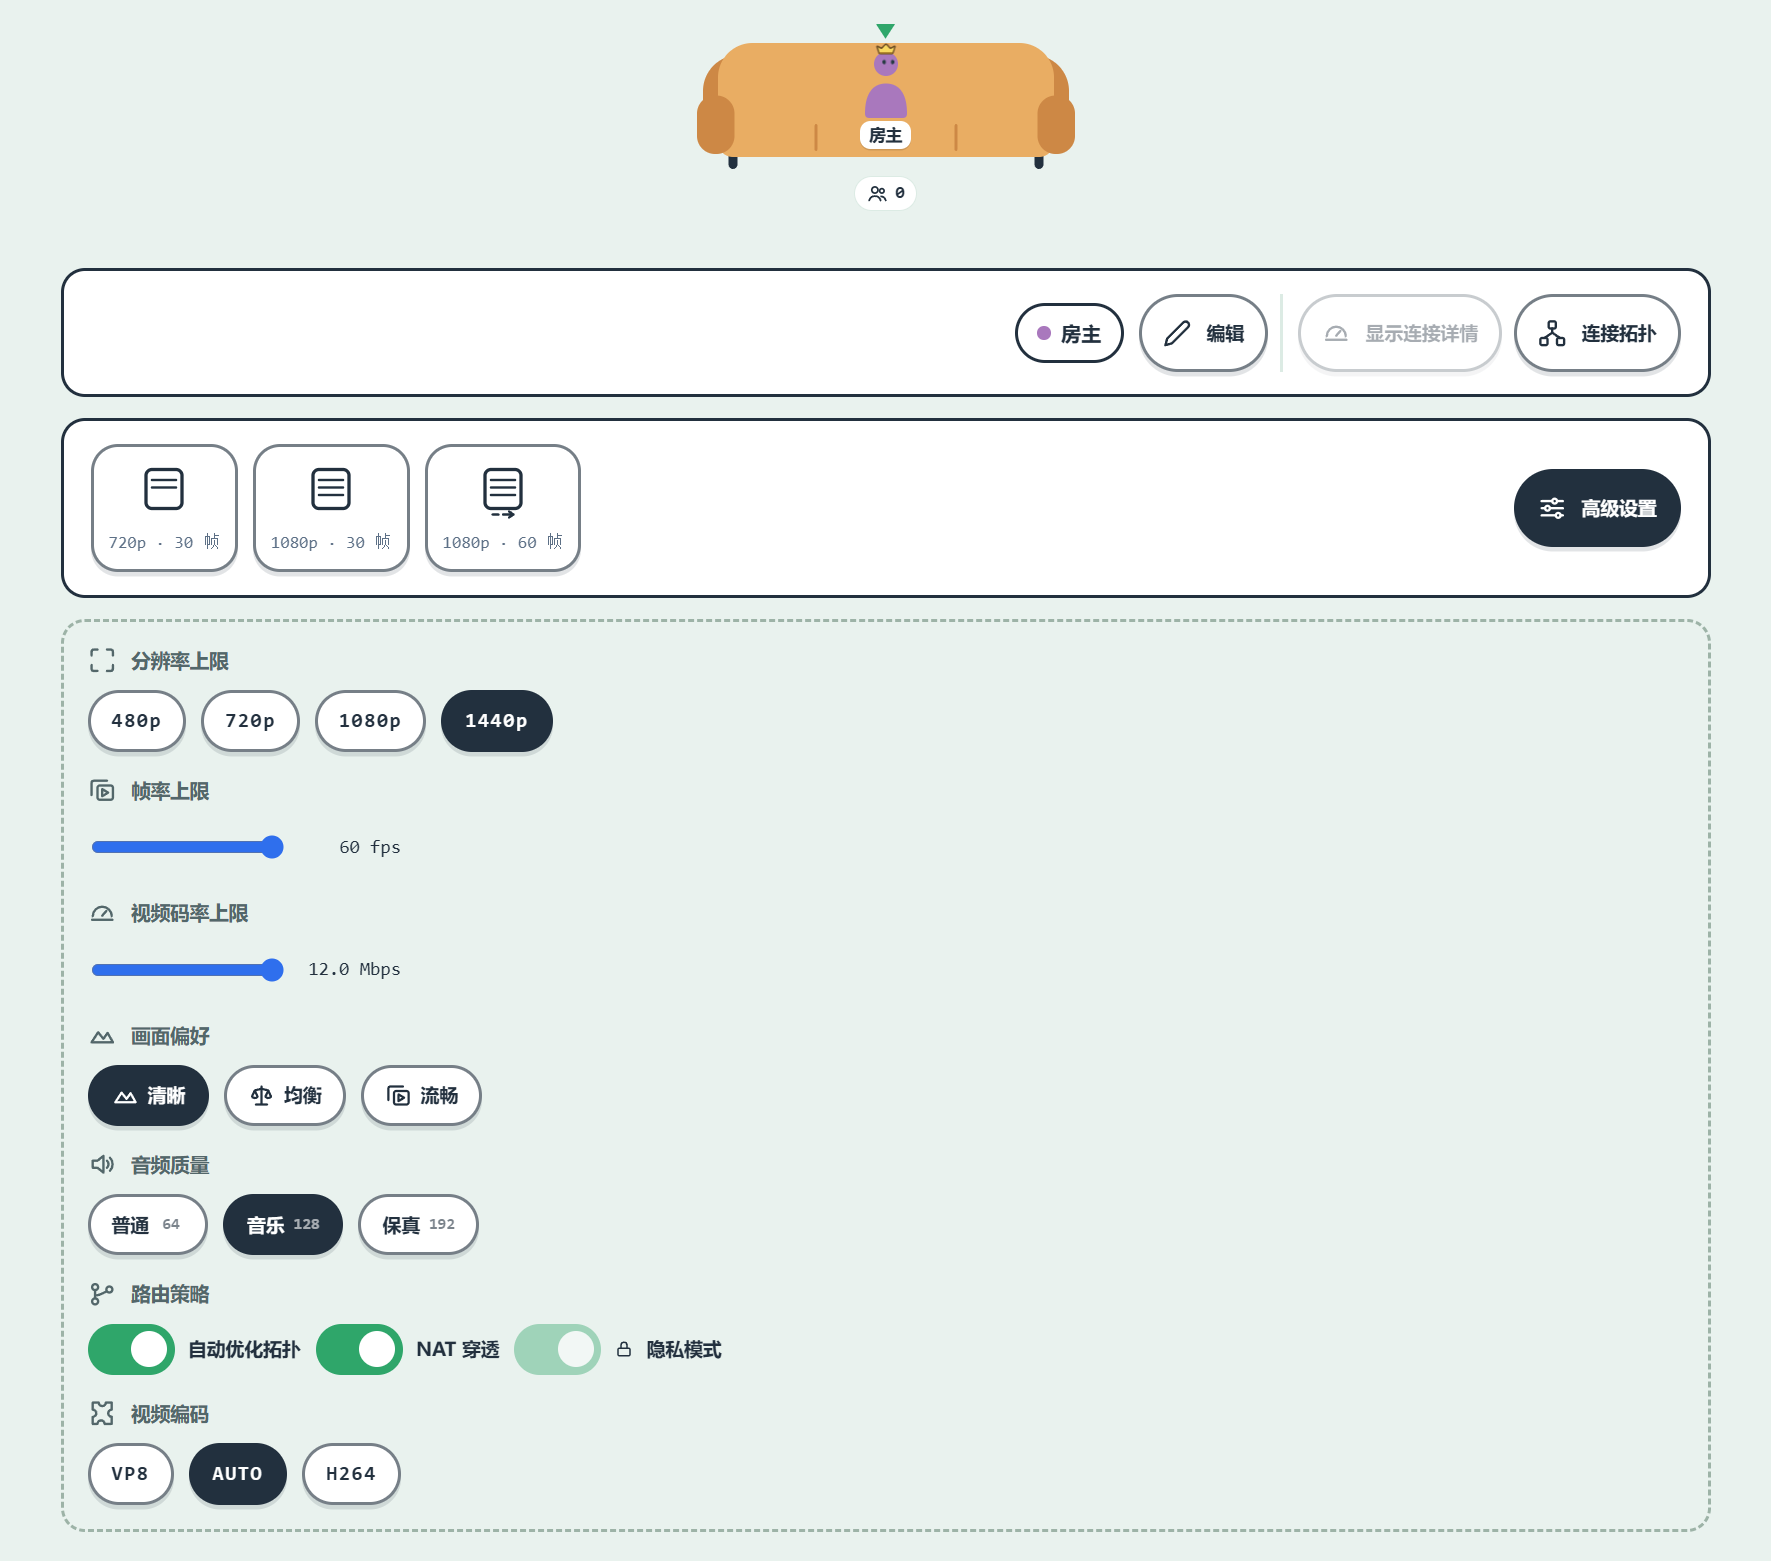Open 连接拓扑 topology view
The image size is (1771, 1561).
click(1597, 333)
